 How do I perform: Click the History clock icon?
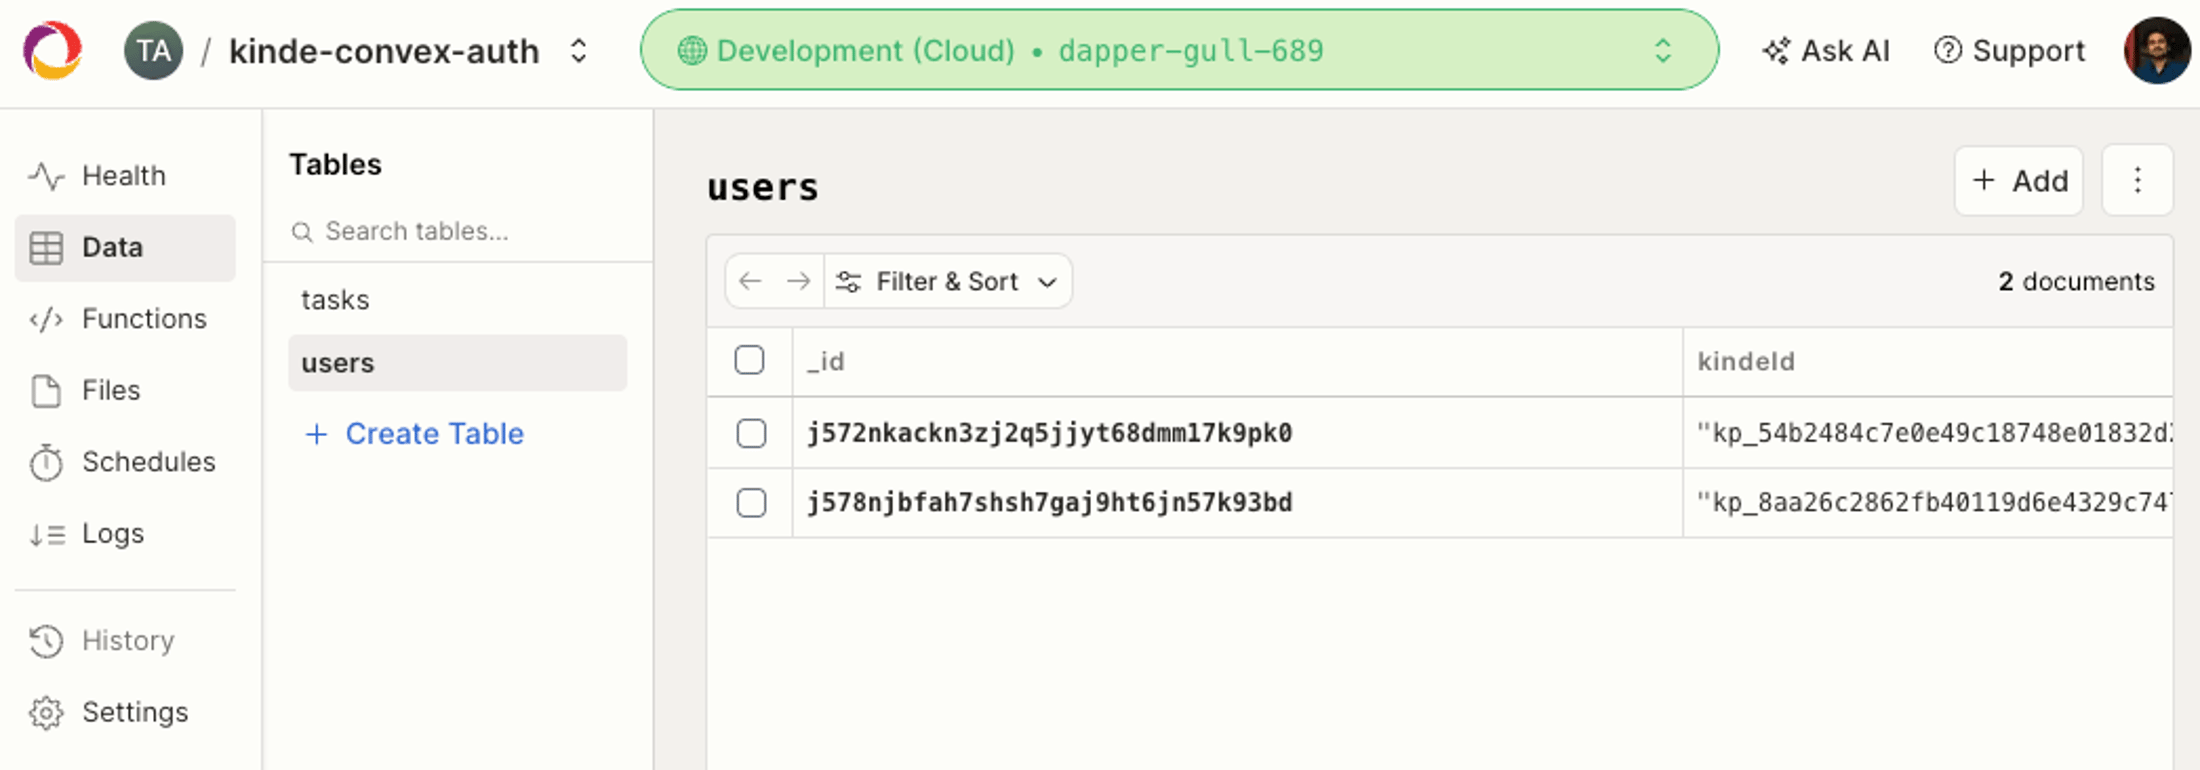[46, 641]
